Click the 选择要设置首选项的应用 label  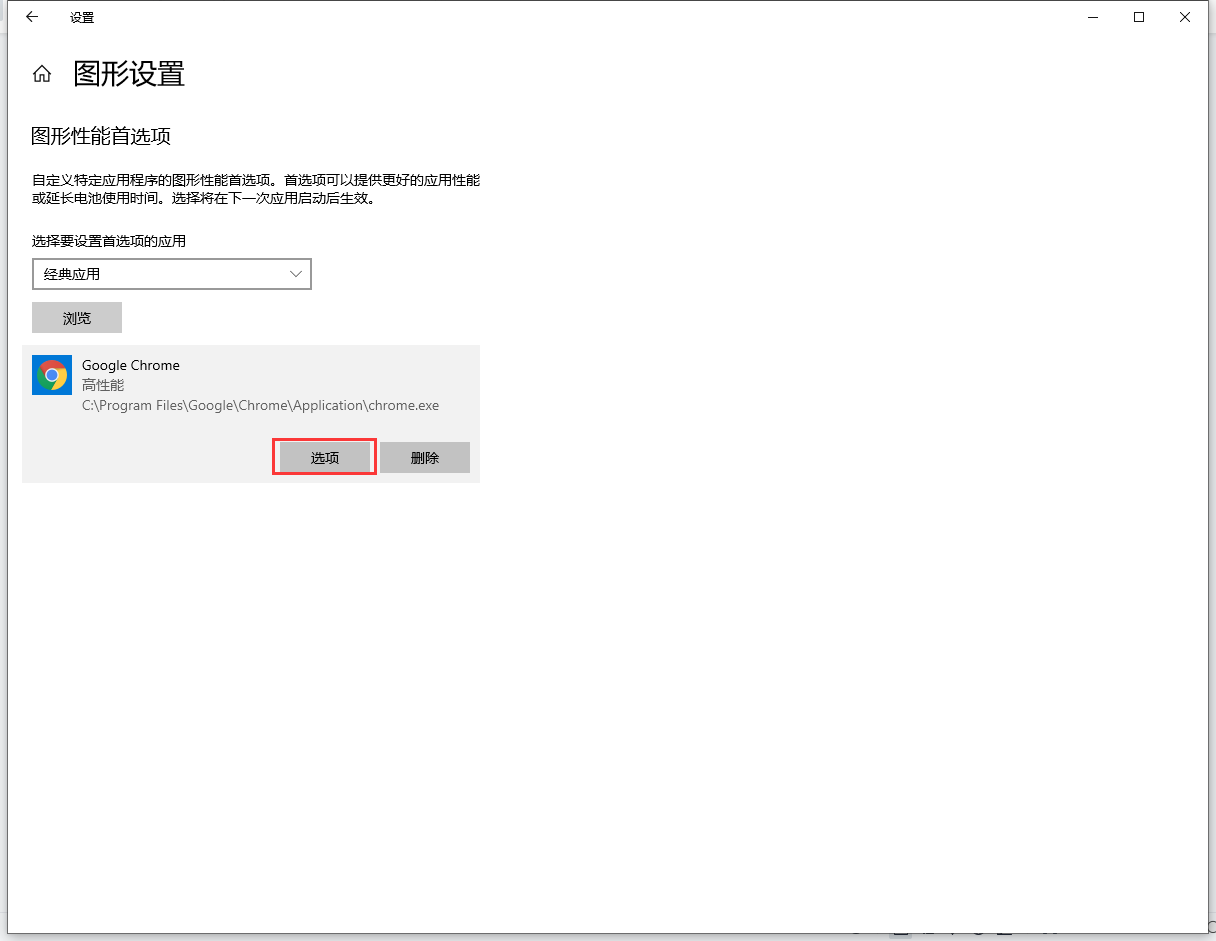point(109,241)
